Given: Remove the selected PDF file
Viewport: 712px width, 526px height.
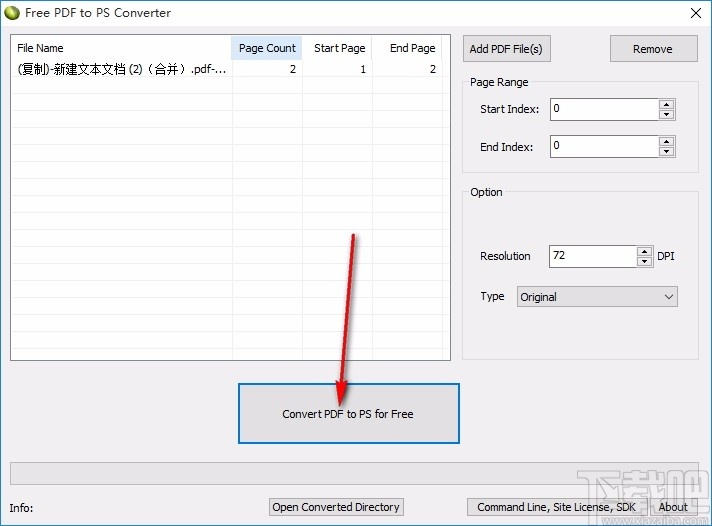Looking at the screenshot, I should click(653, 49).
